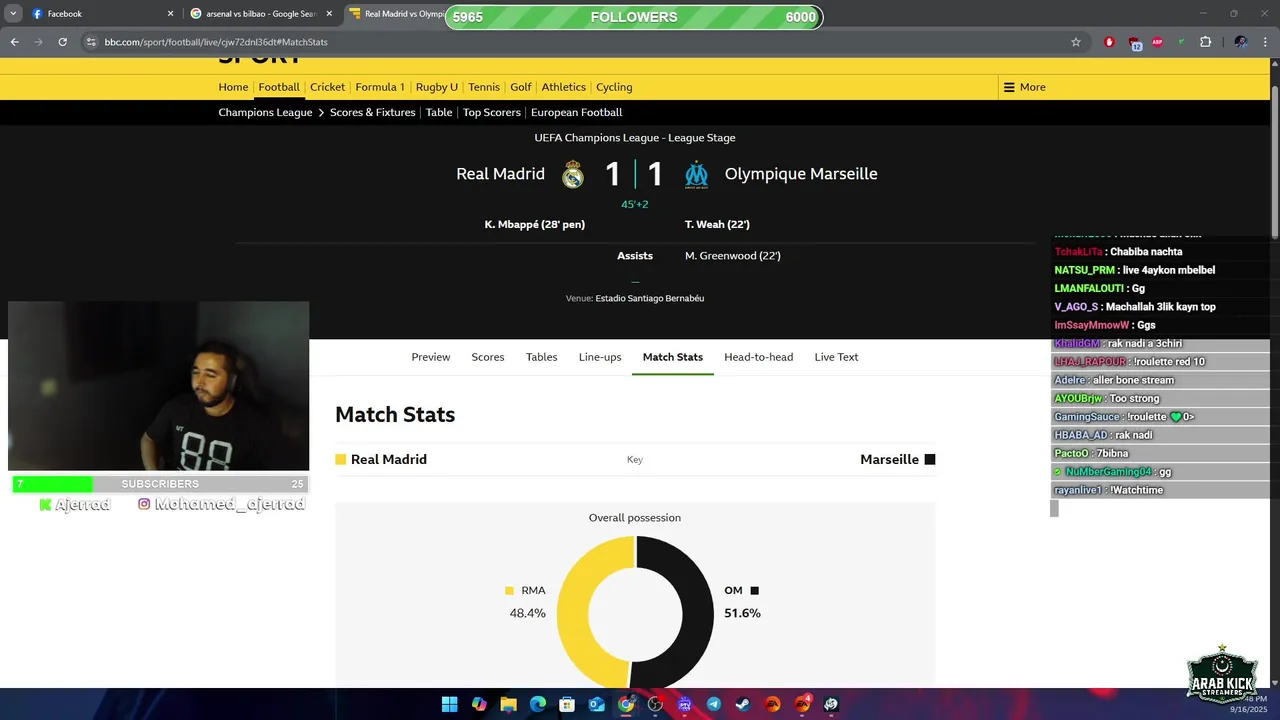Open File Explorer from the taskbar
The height and width of the screenshot is (720, 1280).
point(508,704)
